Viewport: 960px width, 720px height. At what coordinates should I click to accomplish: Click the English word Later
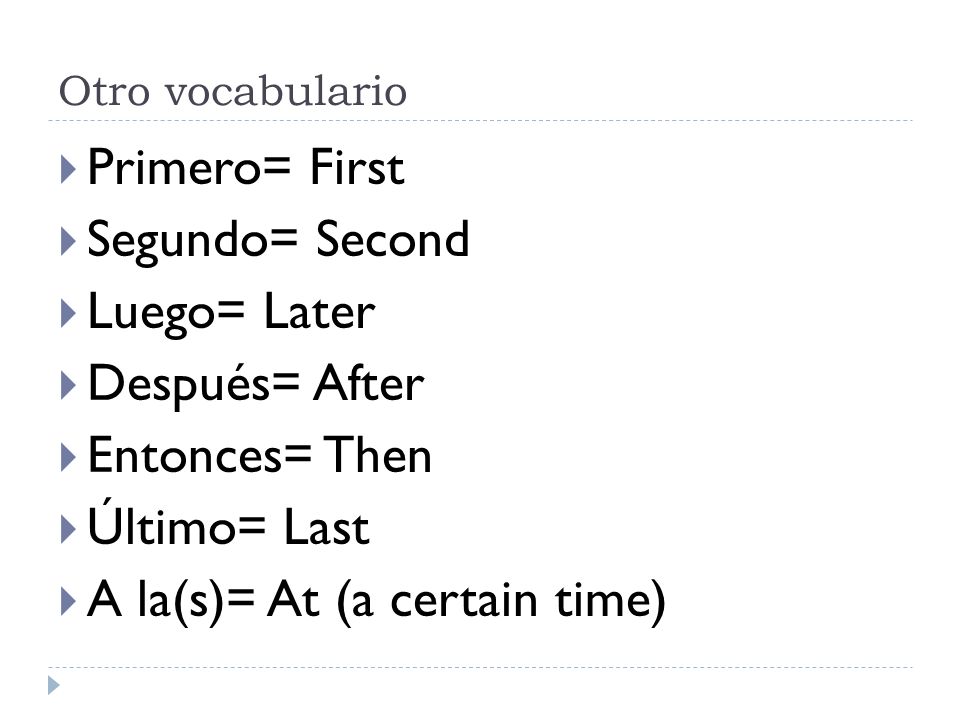click(319, 312)
